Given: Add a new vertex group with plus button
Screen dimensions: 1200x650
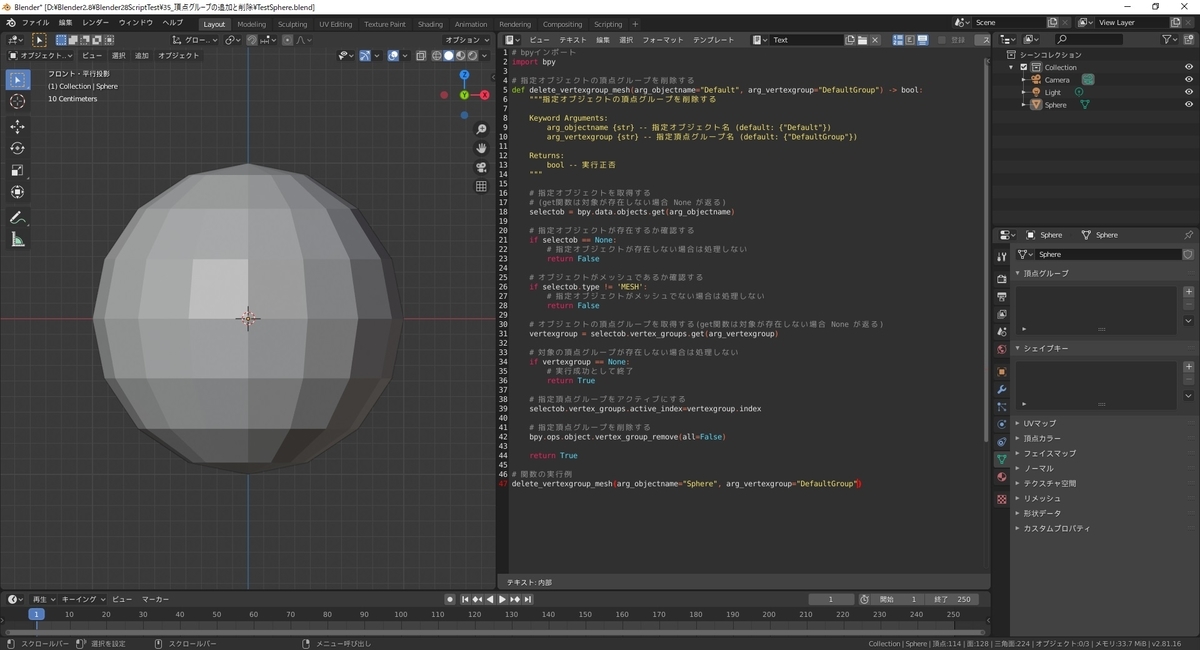Looking at the screenshot, I should (x=1188, y=292).
